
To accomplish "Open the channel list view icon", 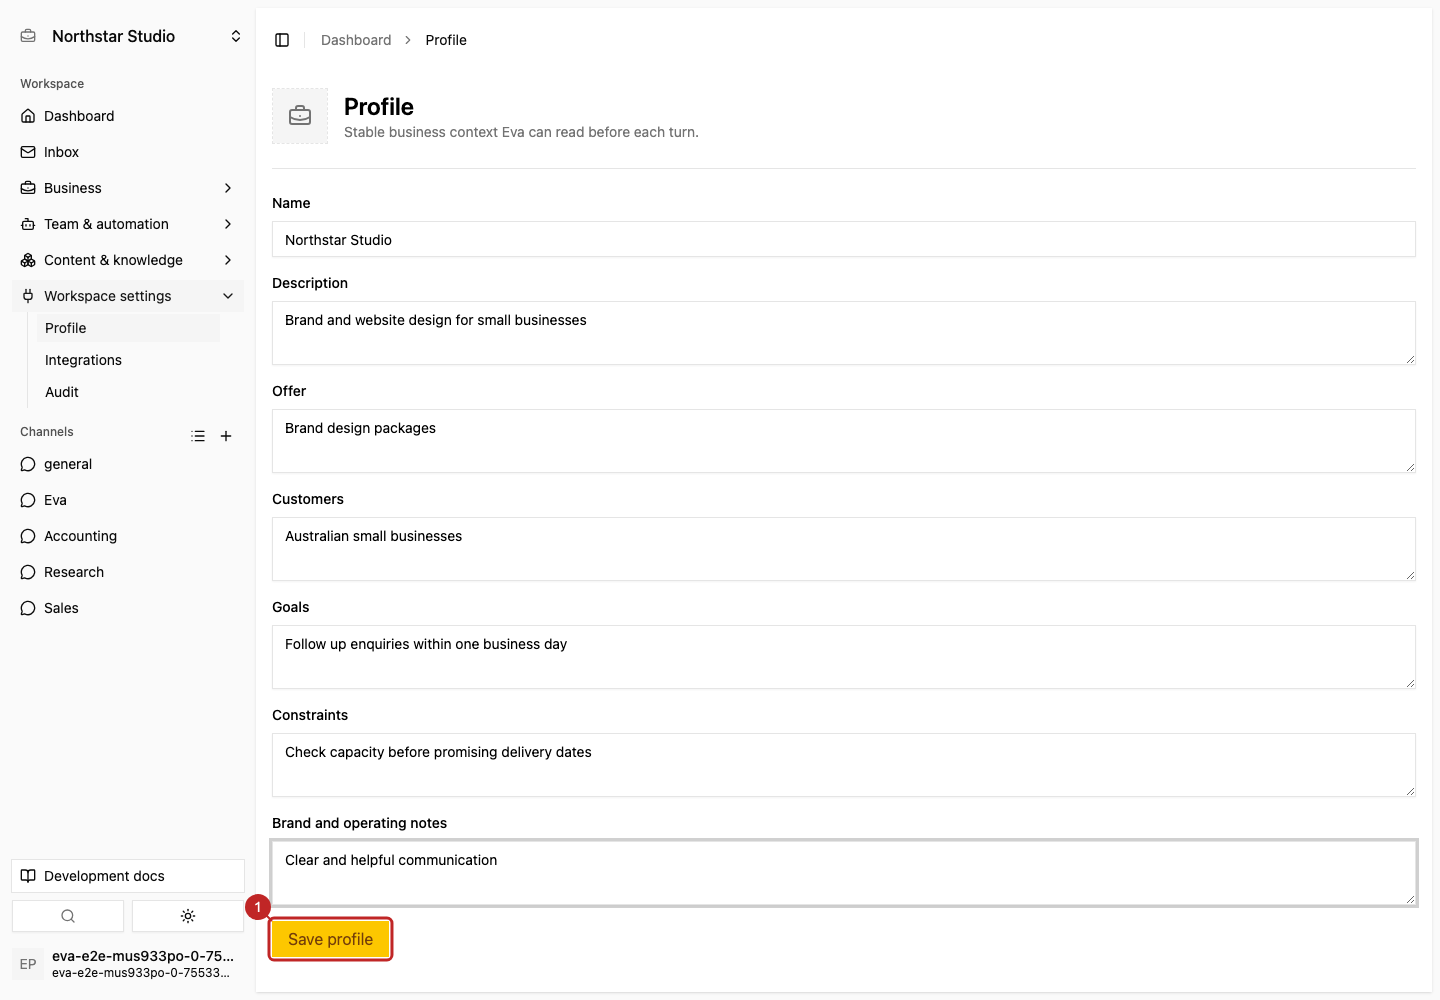I will 198,436.
